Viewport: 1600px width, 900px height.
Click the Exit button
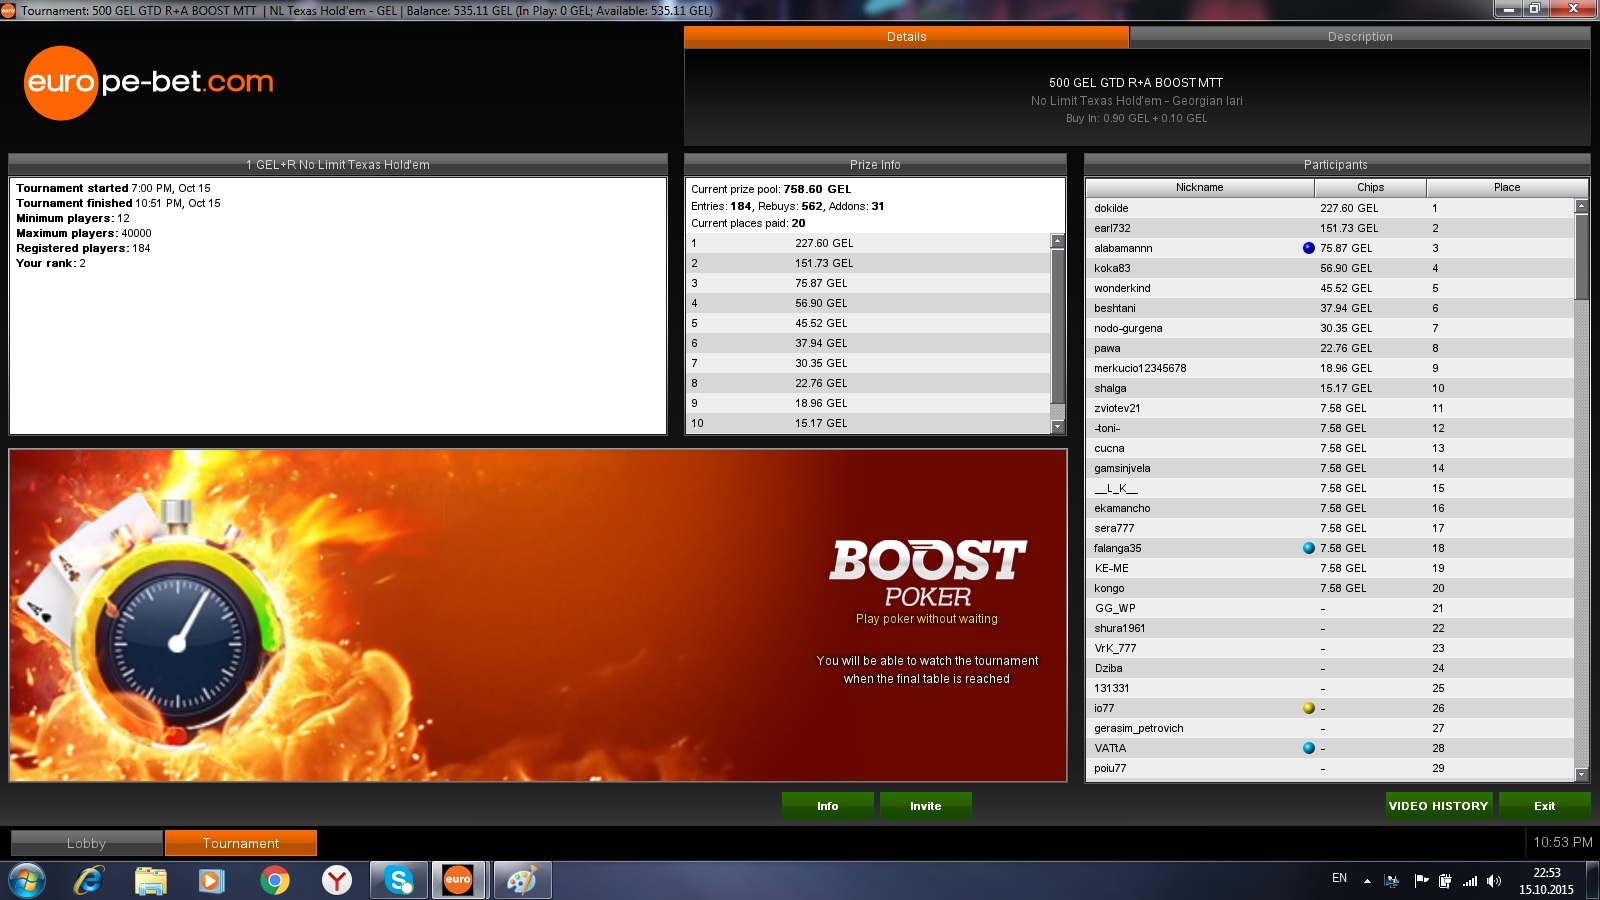coord(1545,806)
